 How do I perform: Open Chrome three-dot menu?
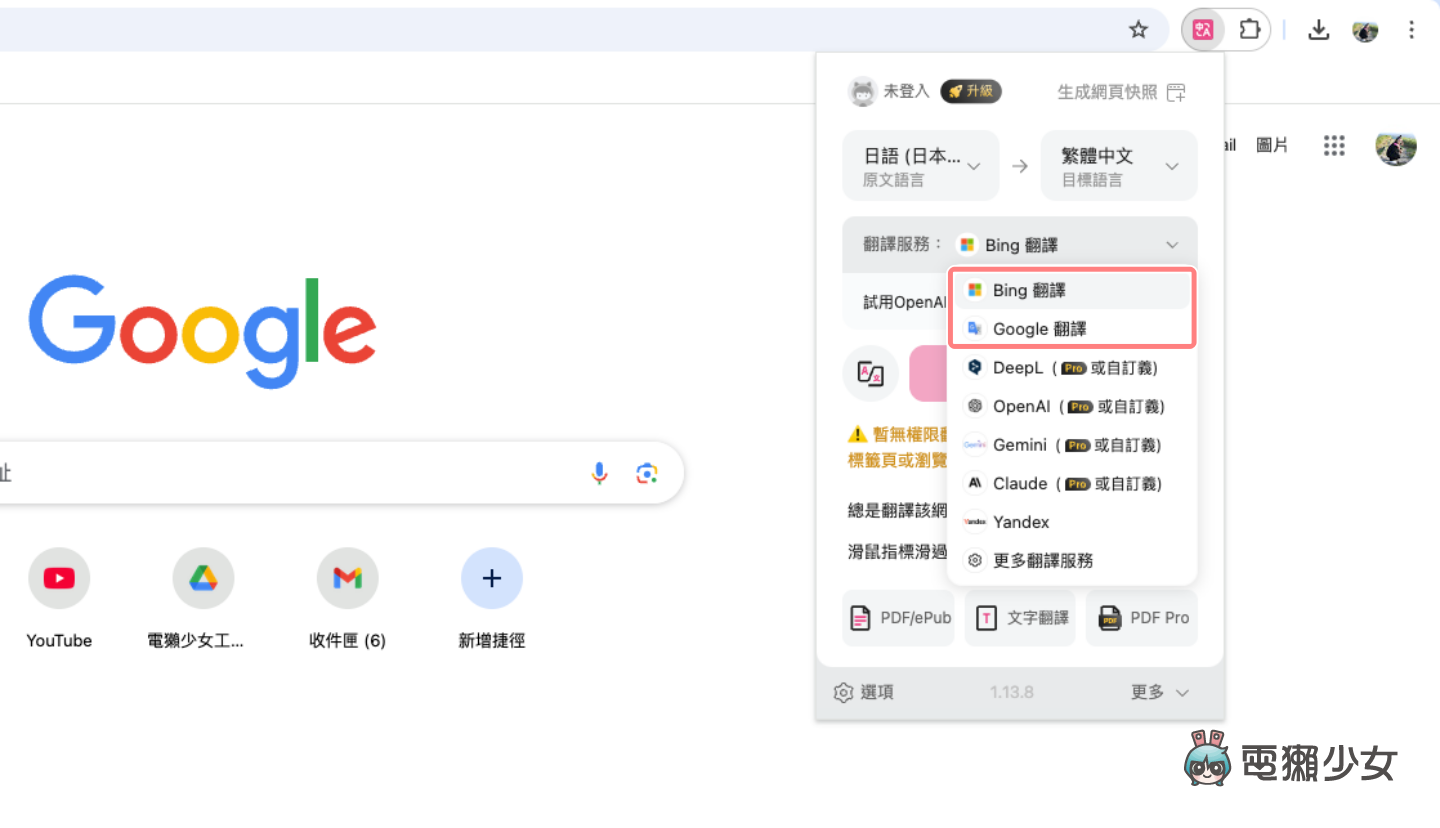coord(1411,30)
